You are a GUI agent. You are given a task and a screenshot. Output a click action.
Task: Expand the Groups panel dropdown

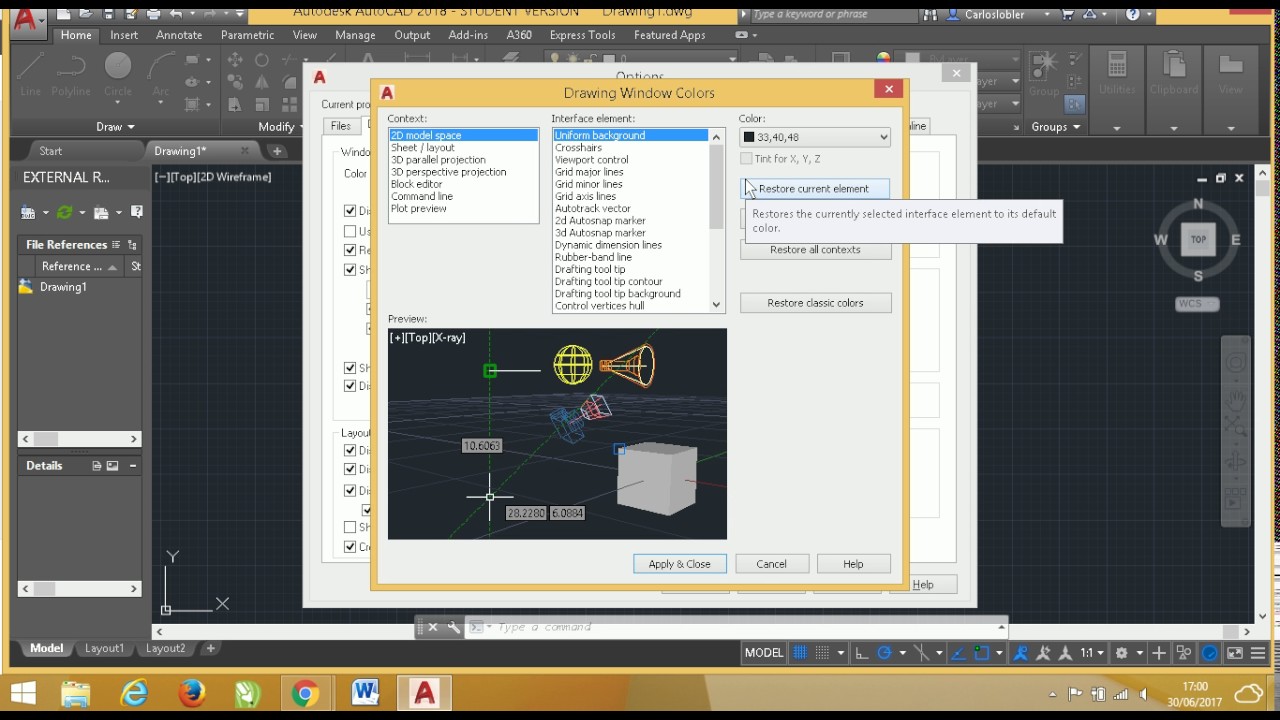tap(1055, 127)
